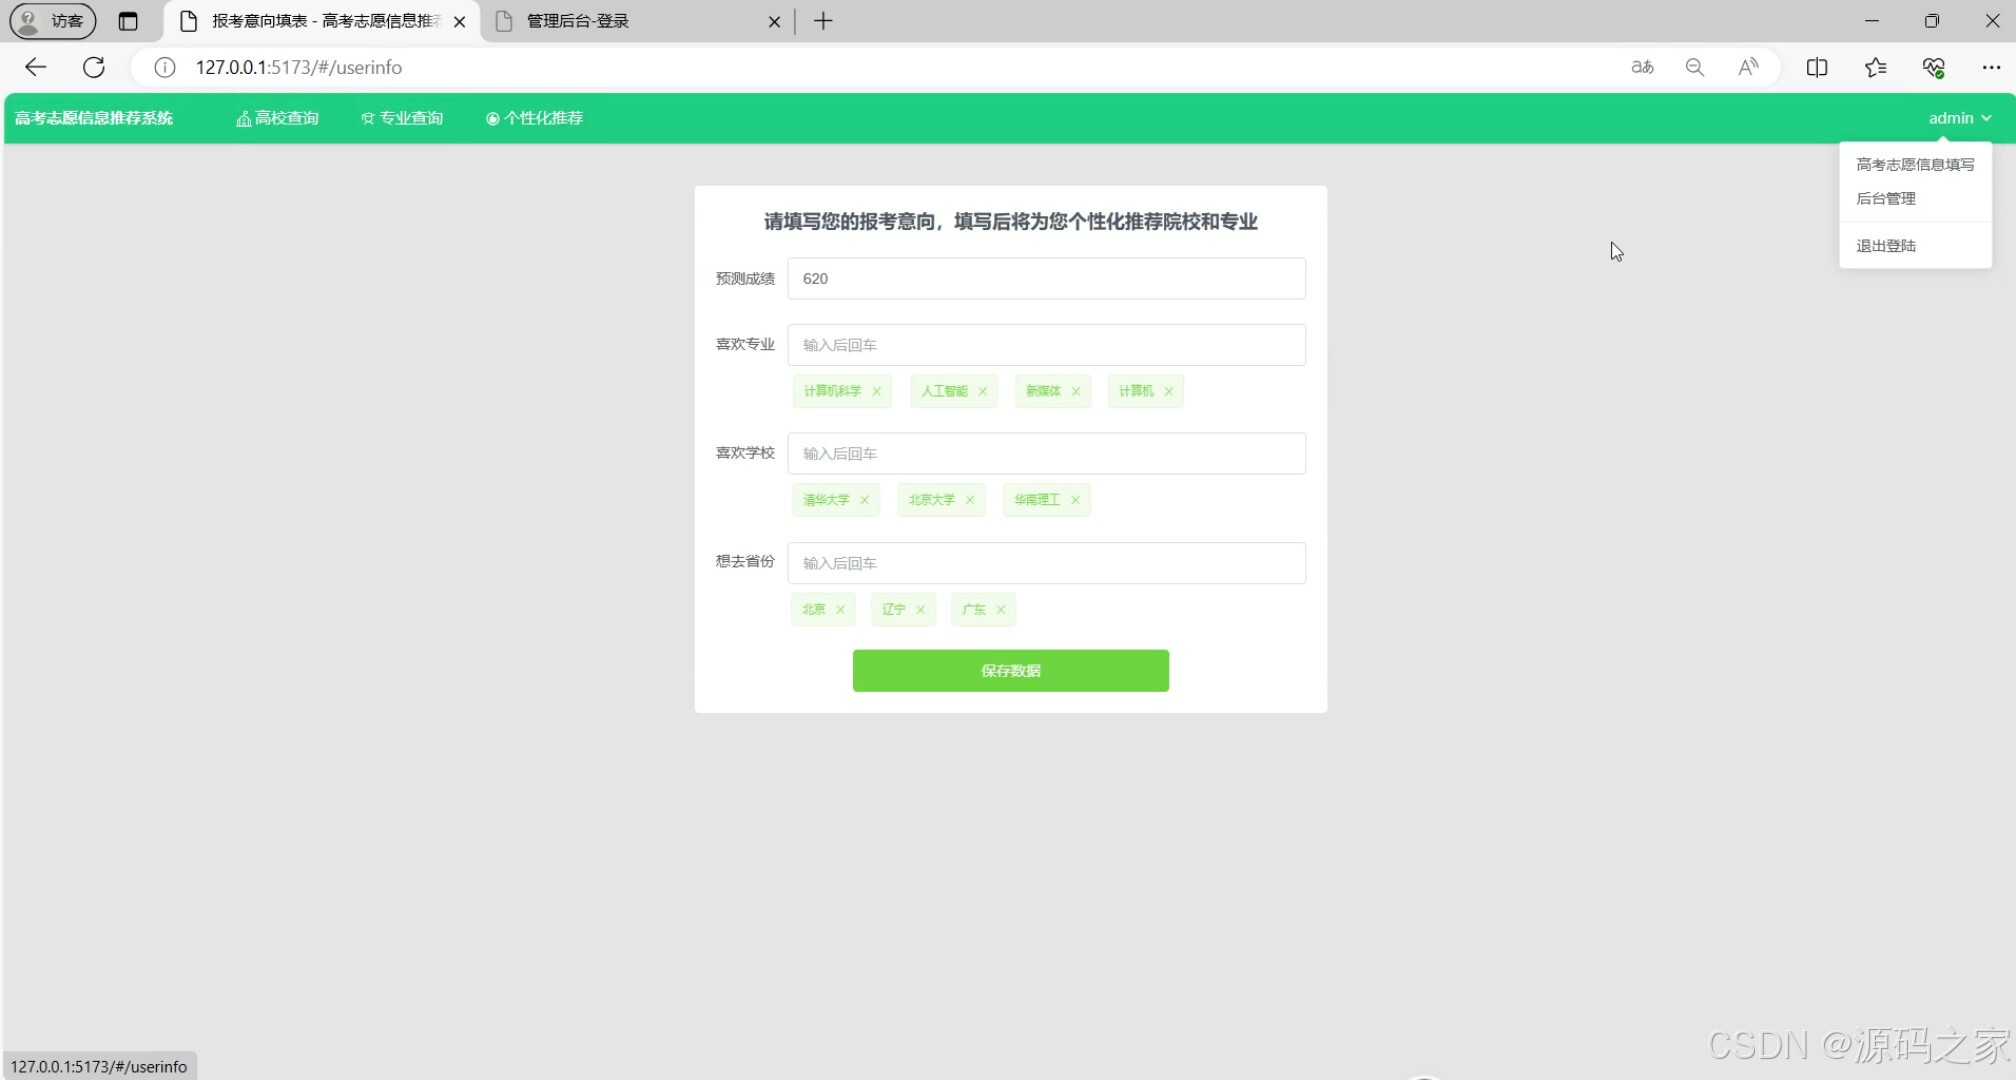Click the 预测成绩 score input field
Viewport: 2016px width, 1080px height.
point(1045,278)
